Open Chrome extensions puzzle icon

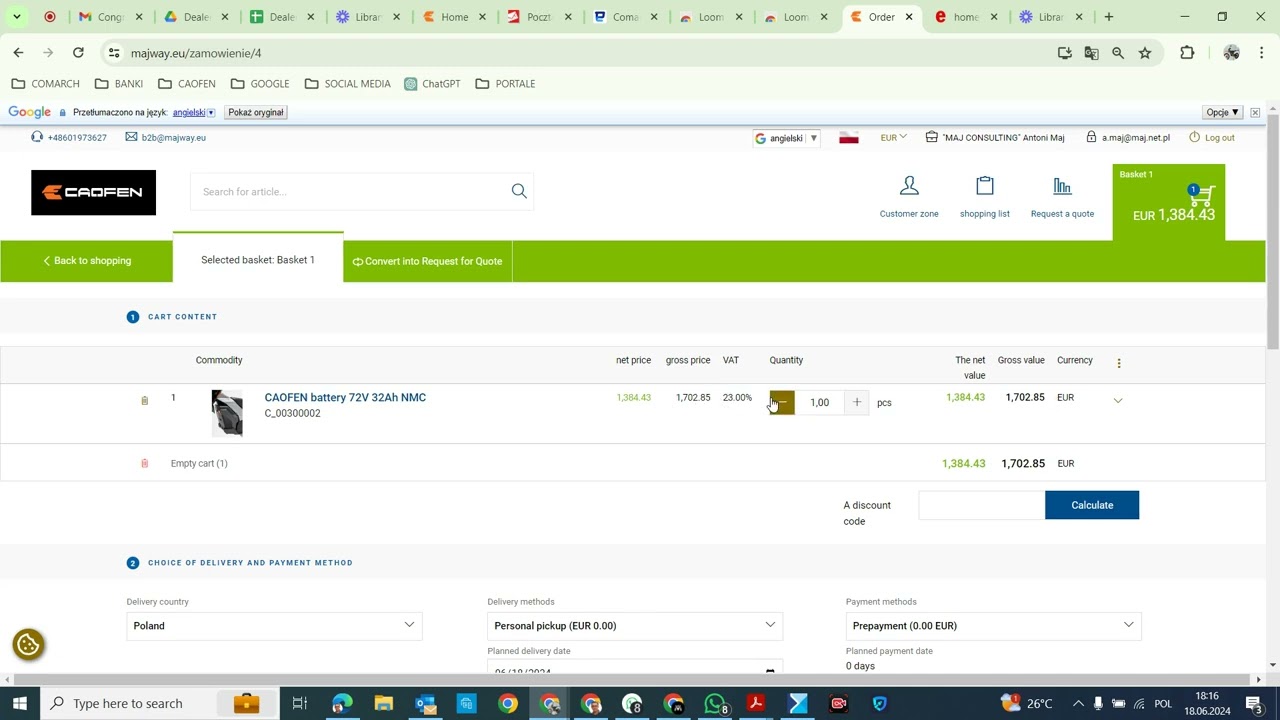(x=1187, y=53)
